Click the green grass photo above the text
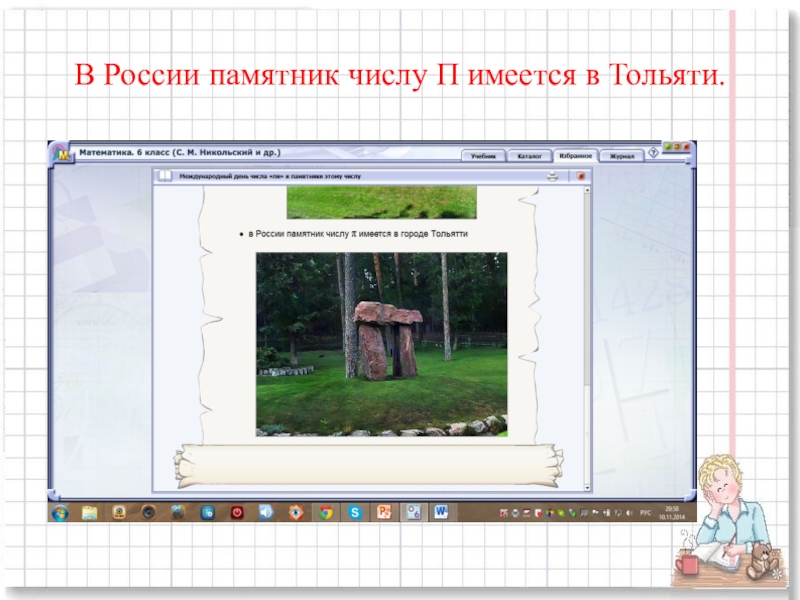Image resolution: width=800 pixels, height=600 pixels. 382,203
